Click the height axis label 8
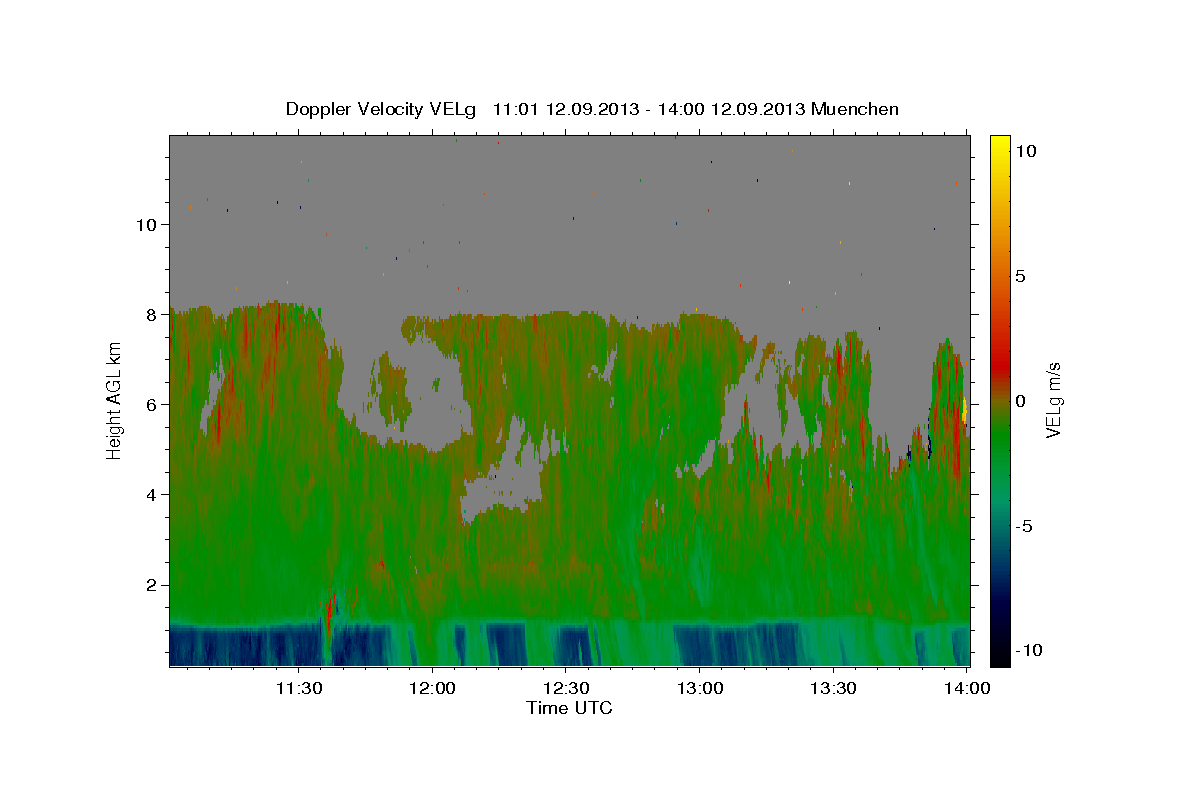Viewport: 1200px width, 800px height. pyautogui.click(x=149, y=315)
